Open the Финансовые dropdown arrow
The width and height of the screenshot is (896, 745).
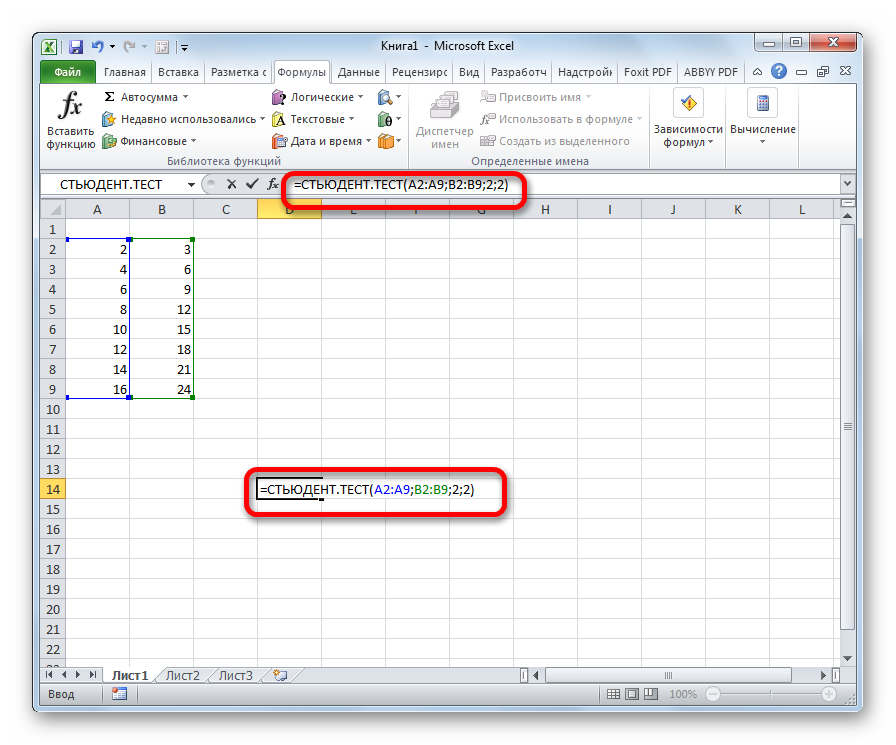click(193, 141)
